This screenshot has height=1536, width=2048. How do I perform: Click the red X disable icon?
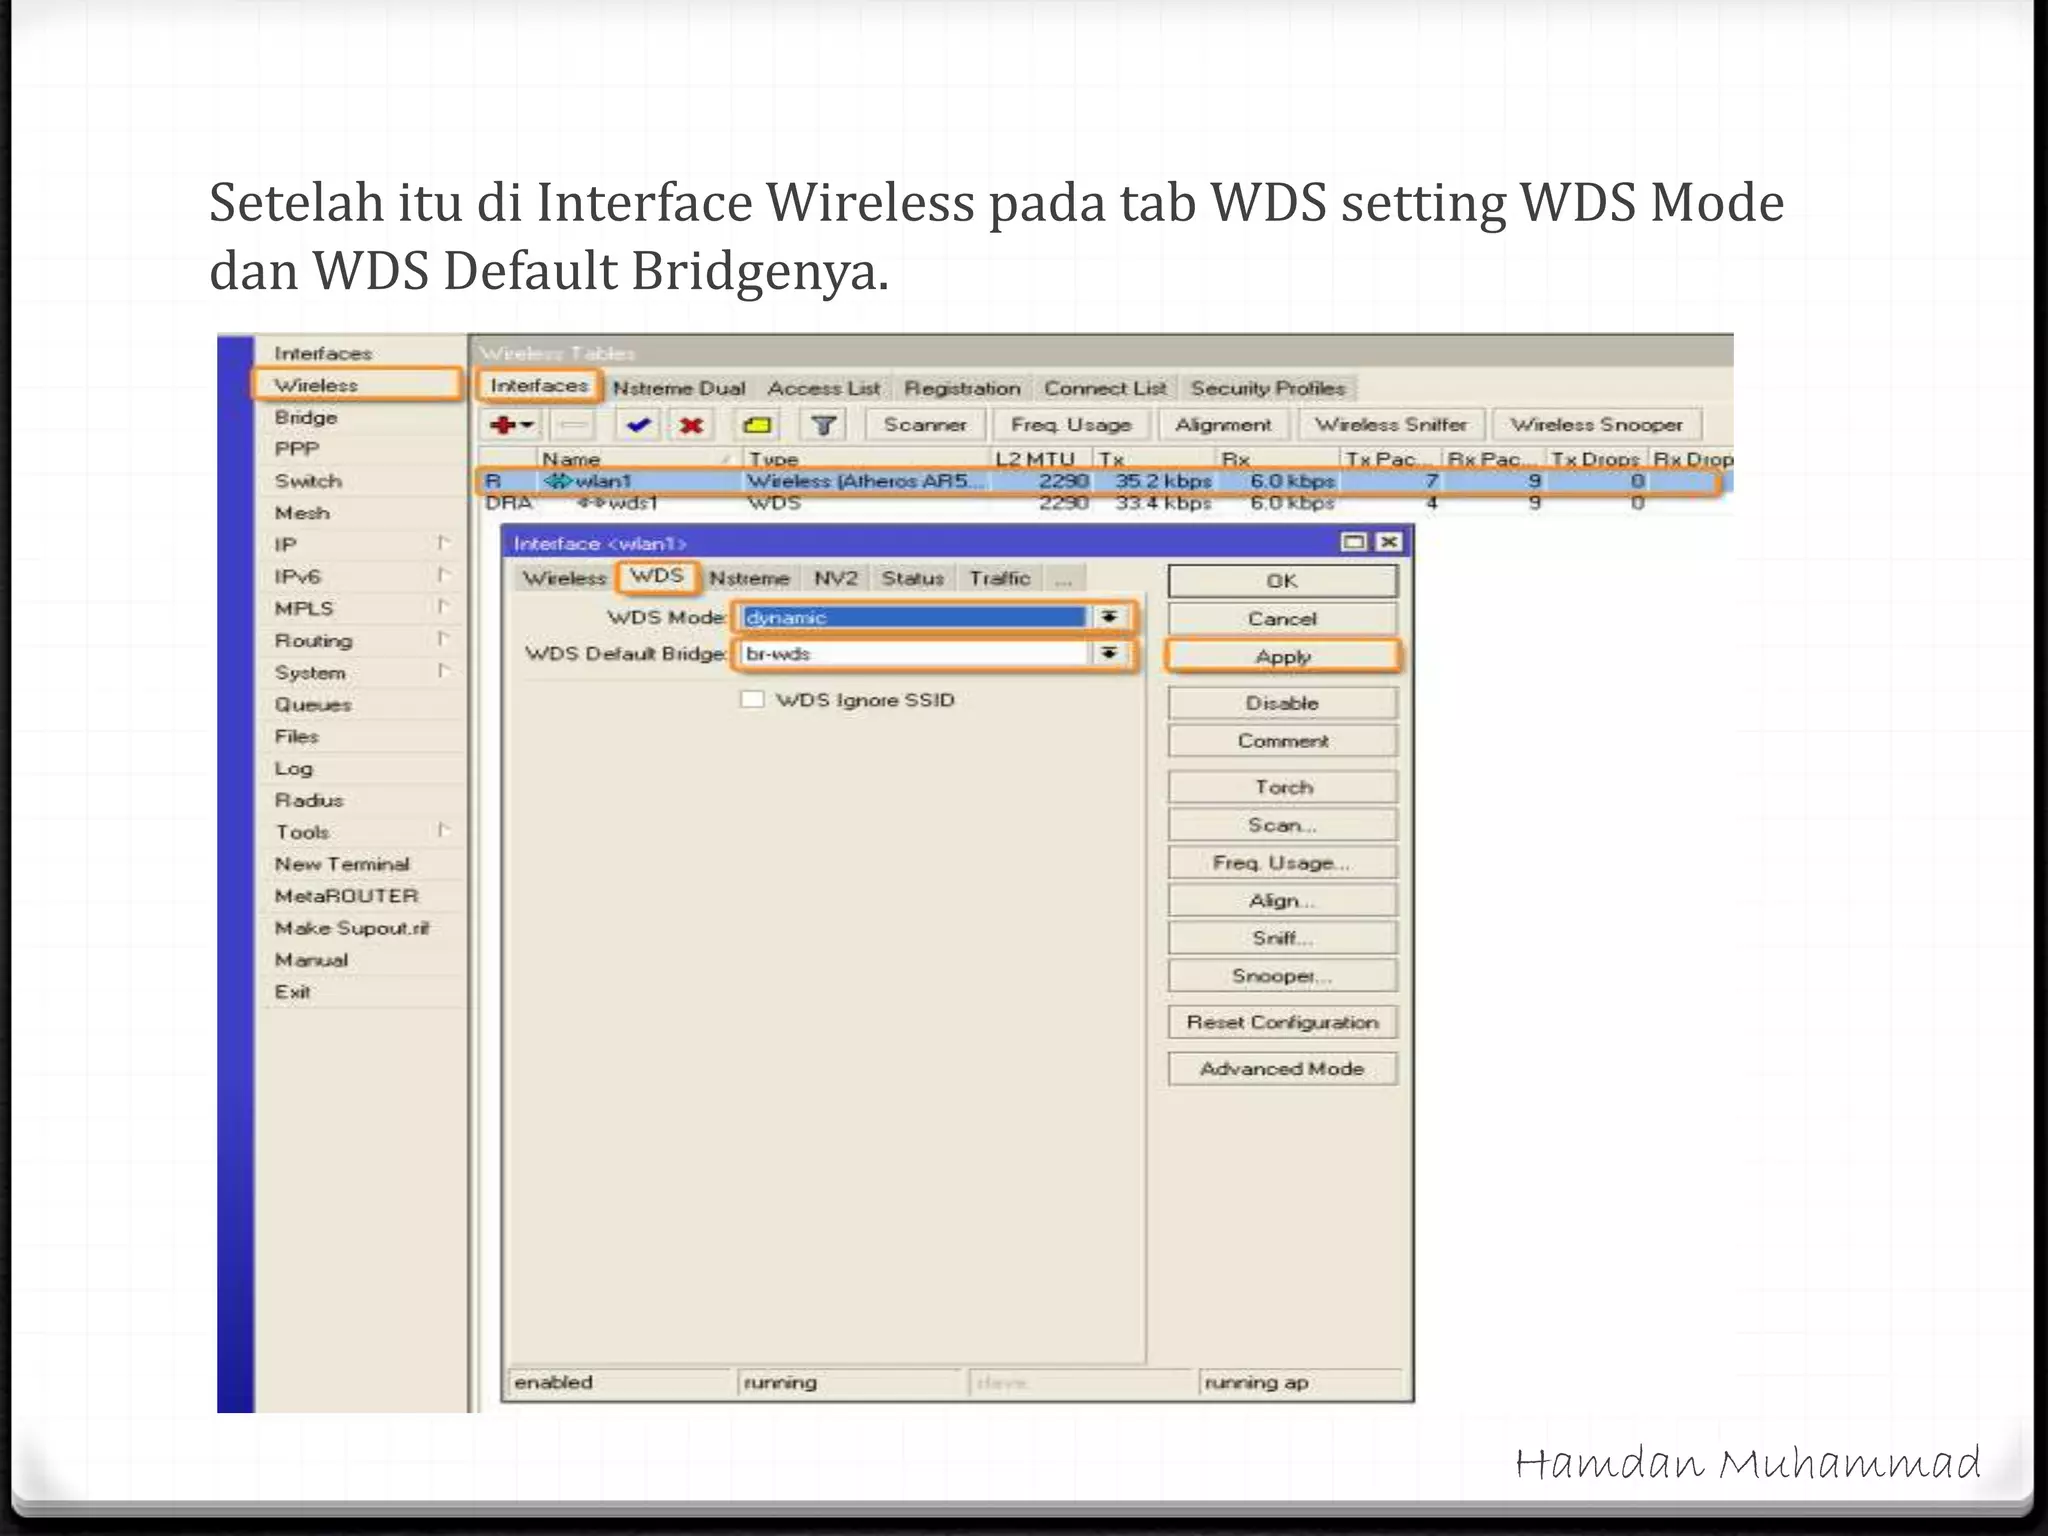[x=691, y=425]
